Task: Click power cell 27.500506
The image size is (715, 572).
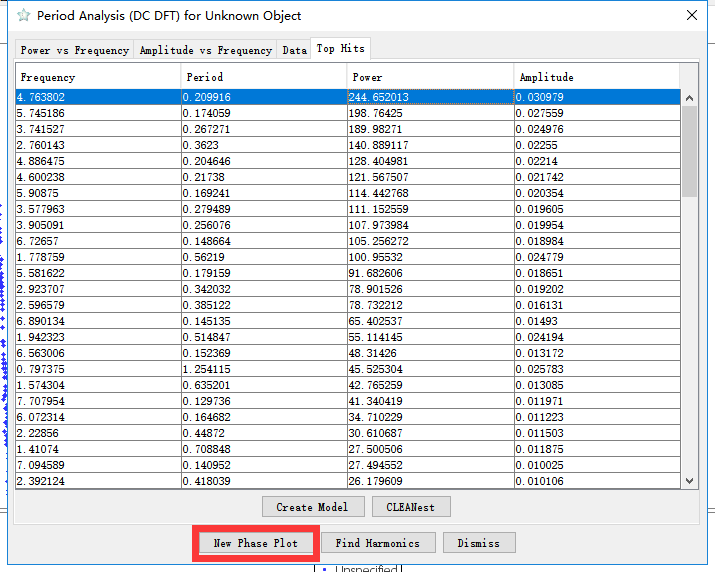Action: point(431,449)
